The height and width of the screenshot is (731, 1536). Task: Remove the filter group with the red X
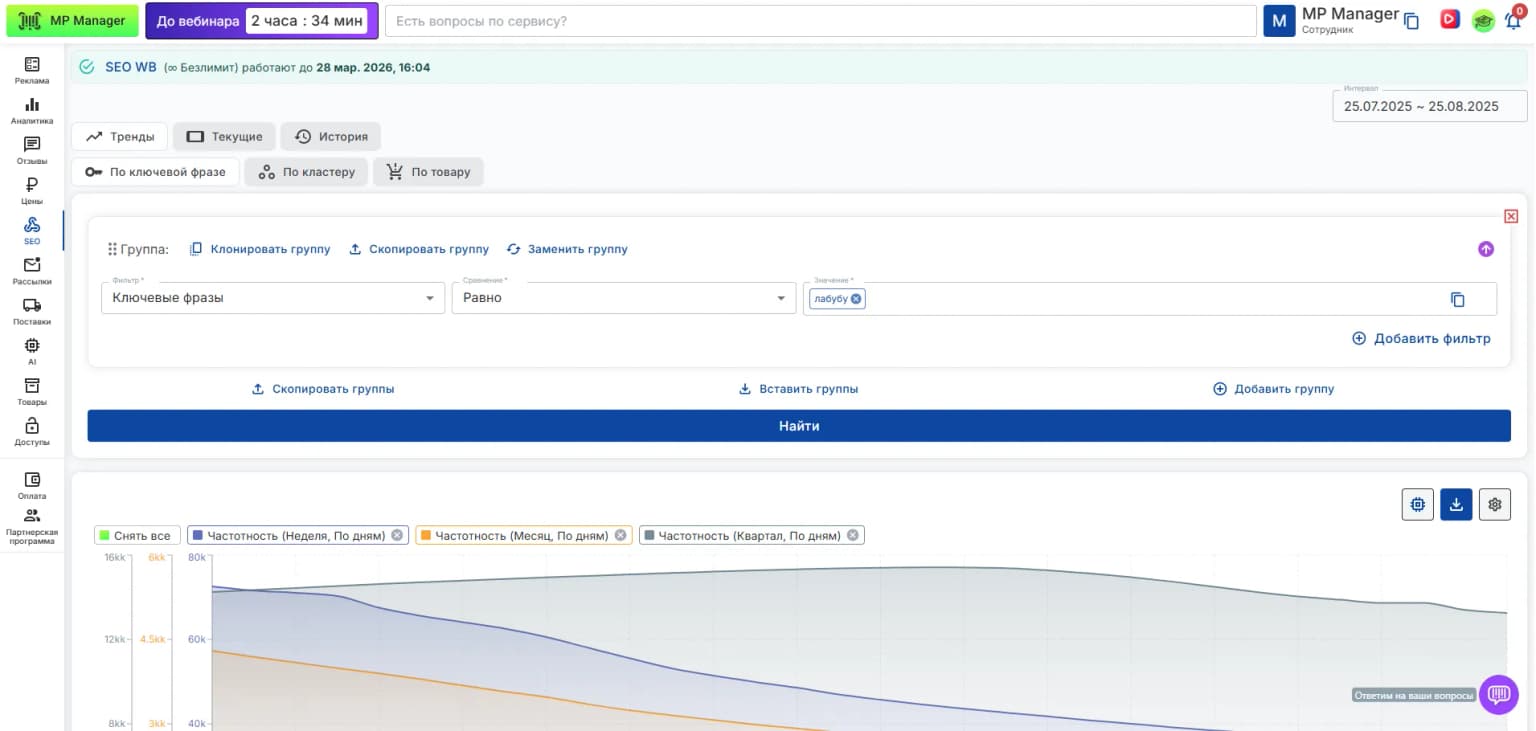(1511, 216)
